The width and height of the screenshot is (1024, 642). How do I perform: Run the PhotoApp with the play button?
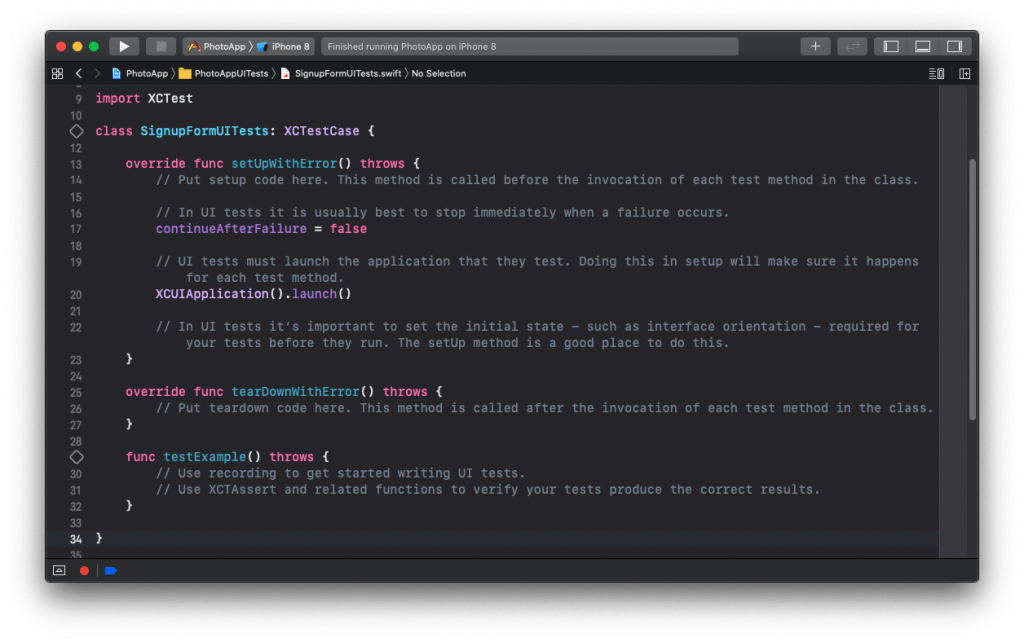124,46
